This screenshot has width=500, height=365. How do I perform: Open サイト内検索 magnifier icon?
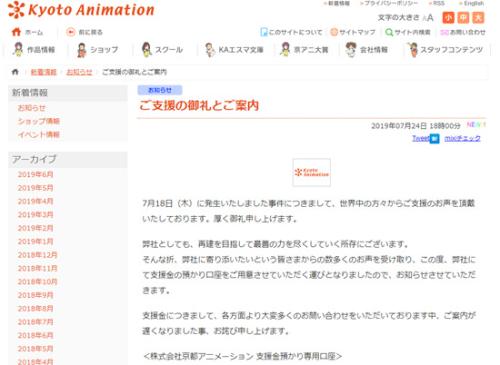[x=389, y=32]
